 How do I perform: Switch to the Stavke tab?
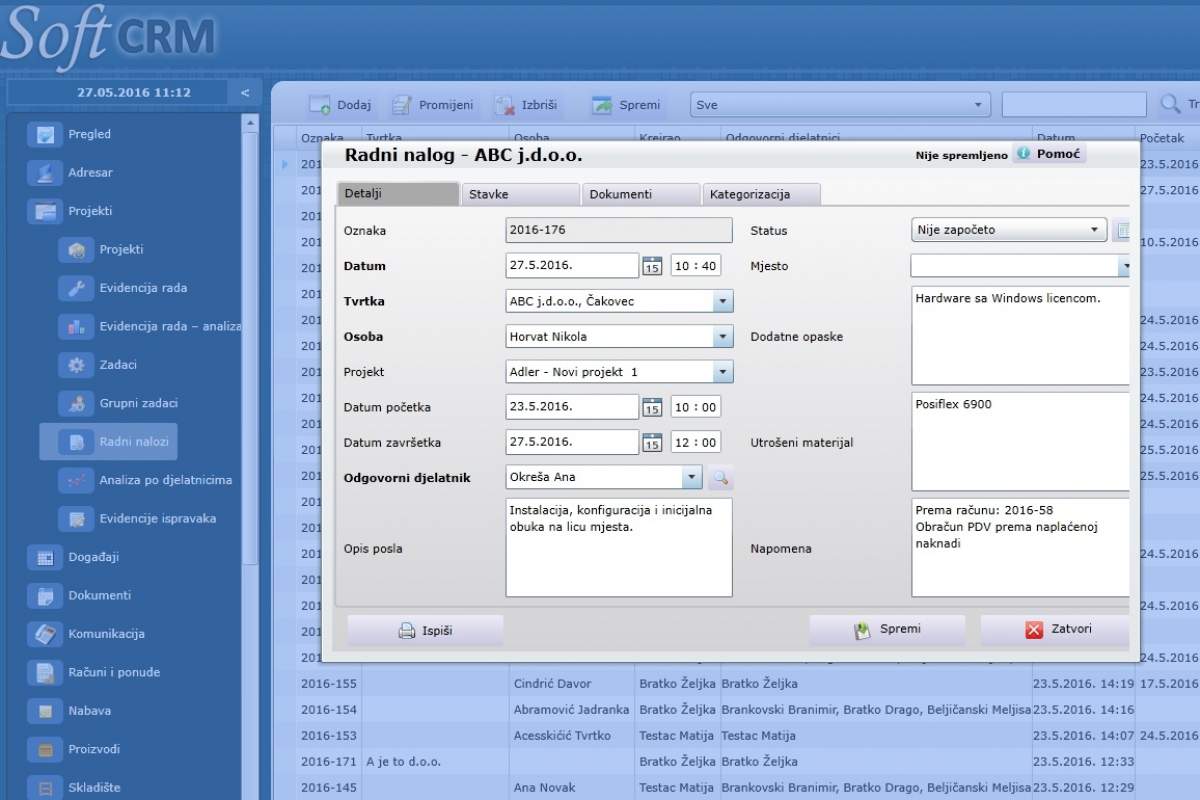coord(520,194)
